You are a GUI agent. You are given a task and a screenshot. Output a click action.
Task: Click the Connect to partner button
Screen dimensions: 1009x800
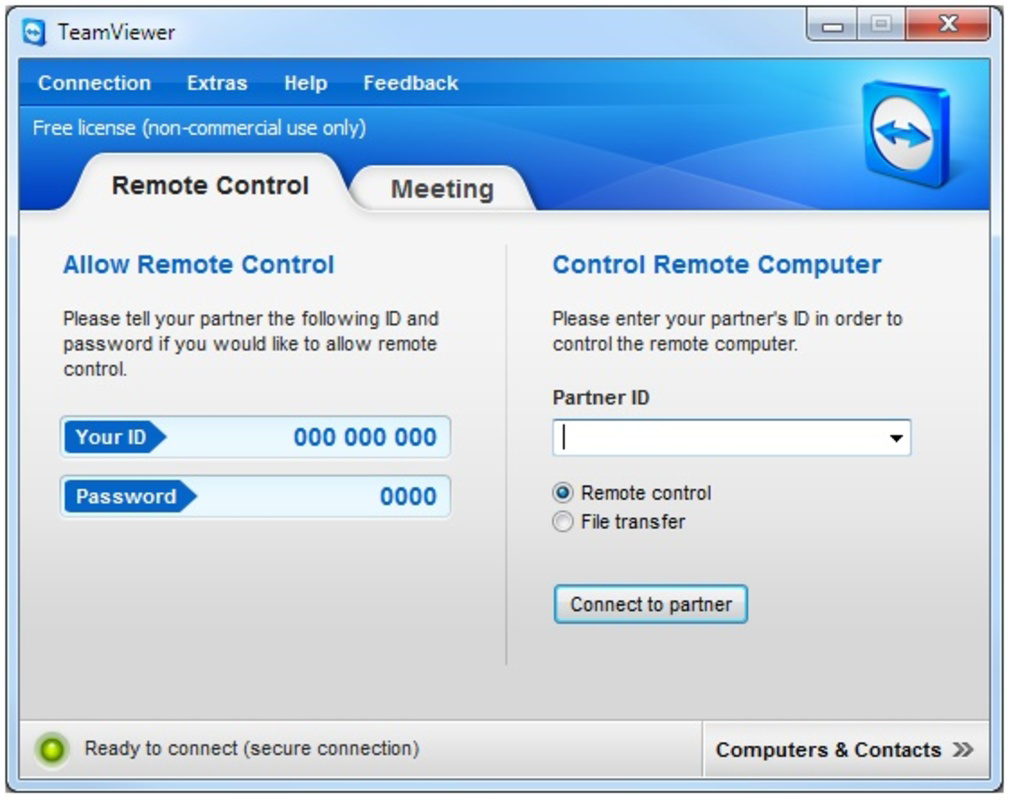pos(650,603)
